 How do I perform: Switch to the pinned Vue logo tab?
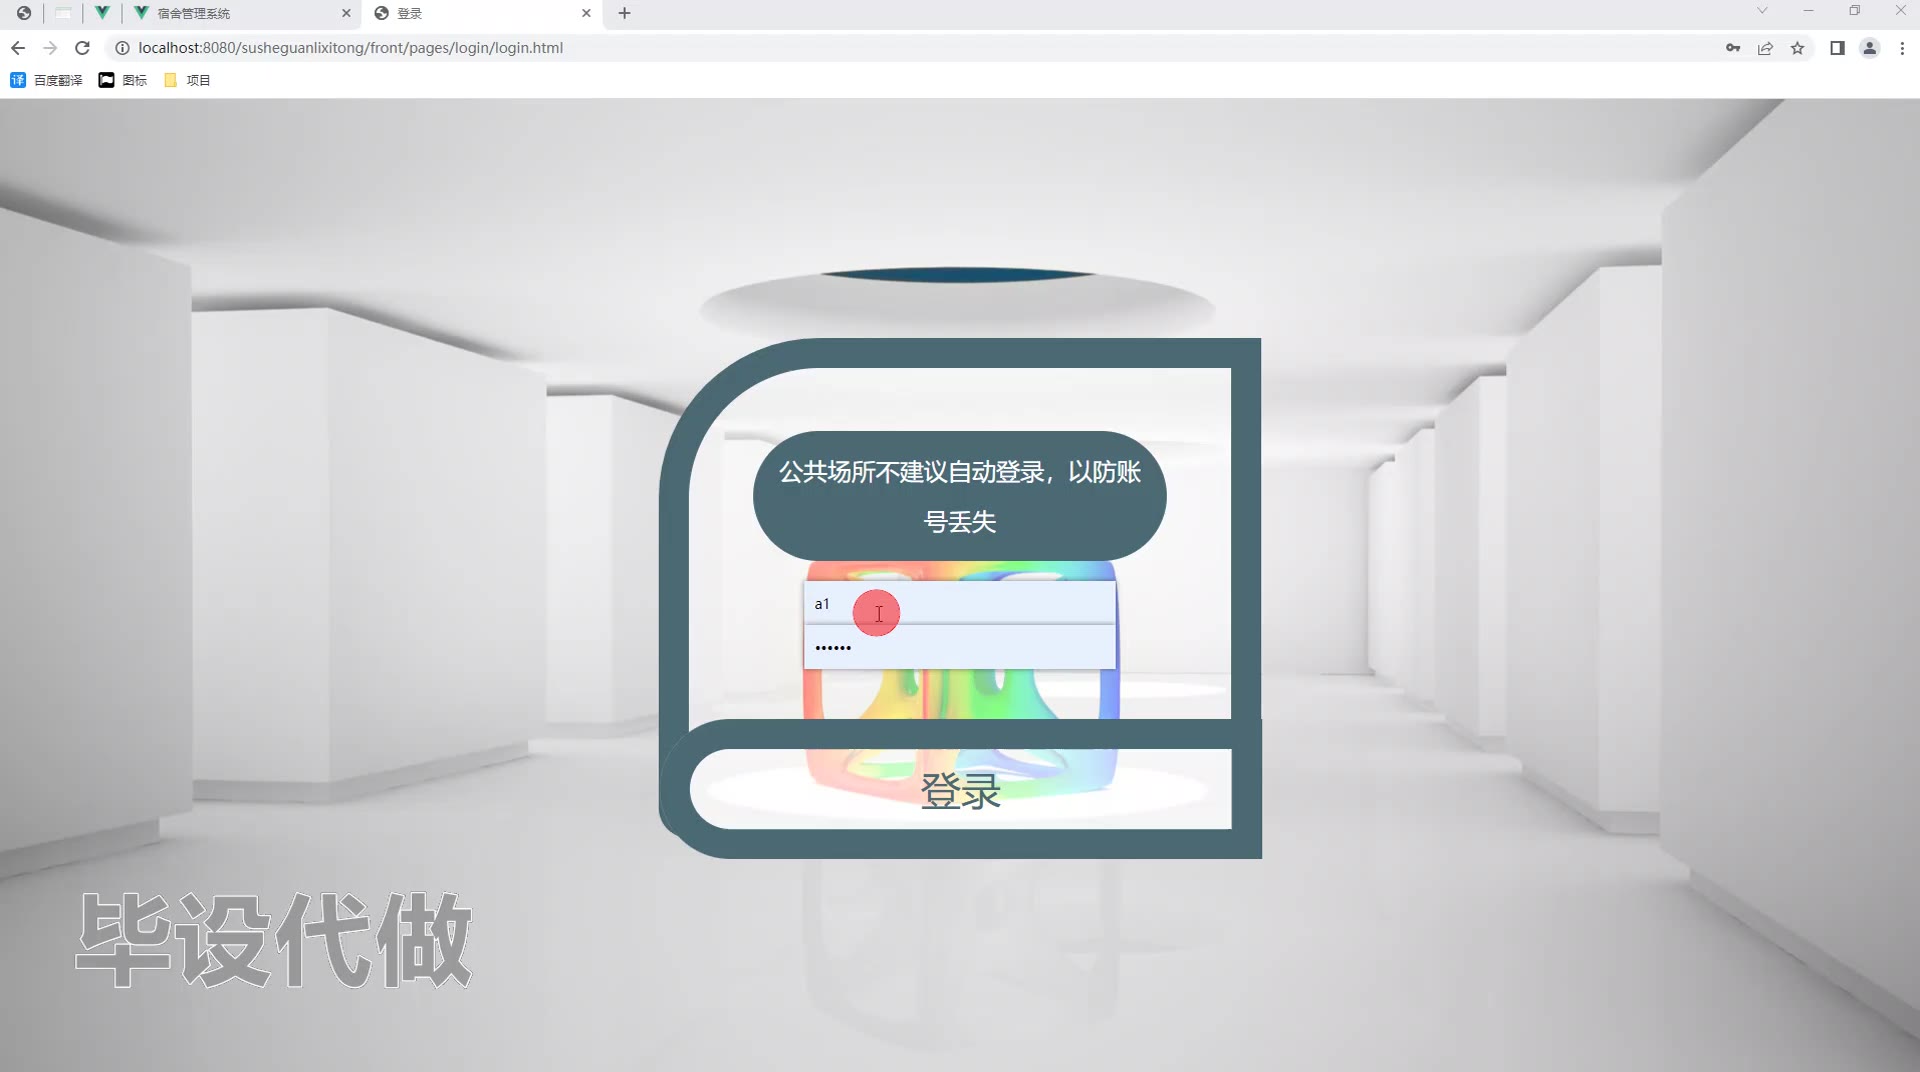pos(102,13)
